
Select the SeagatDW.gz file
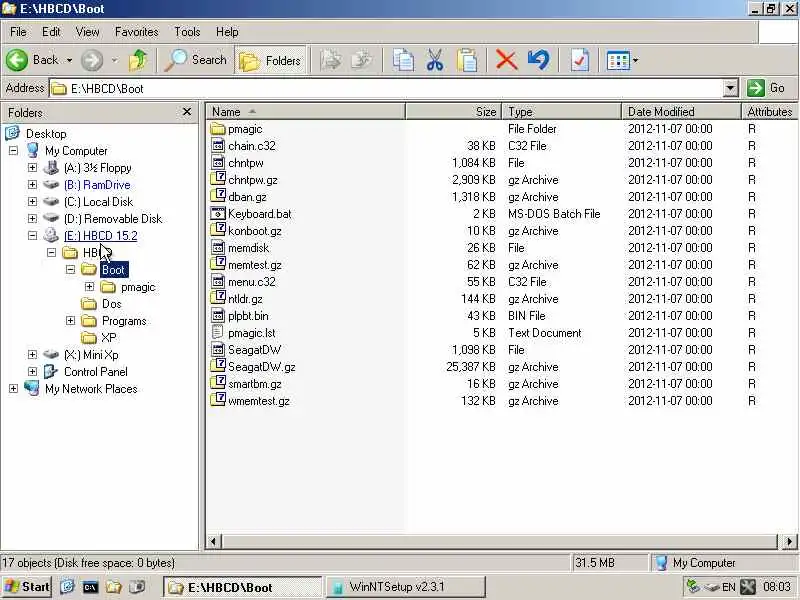262,367
